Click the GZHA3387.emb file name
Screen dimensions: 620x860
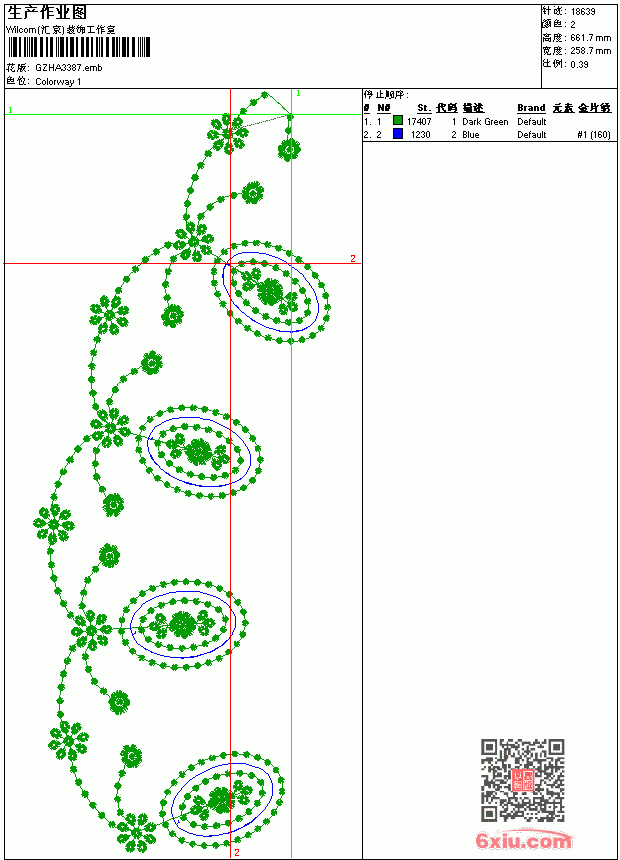(x=69, y=67)
